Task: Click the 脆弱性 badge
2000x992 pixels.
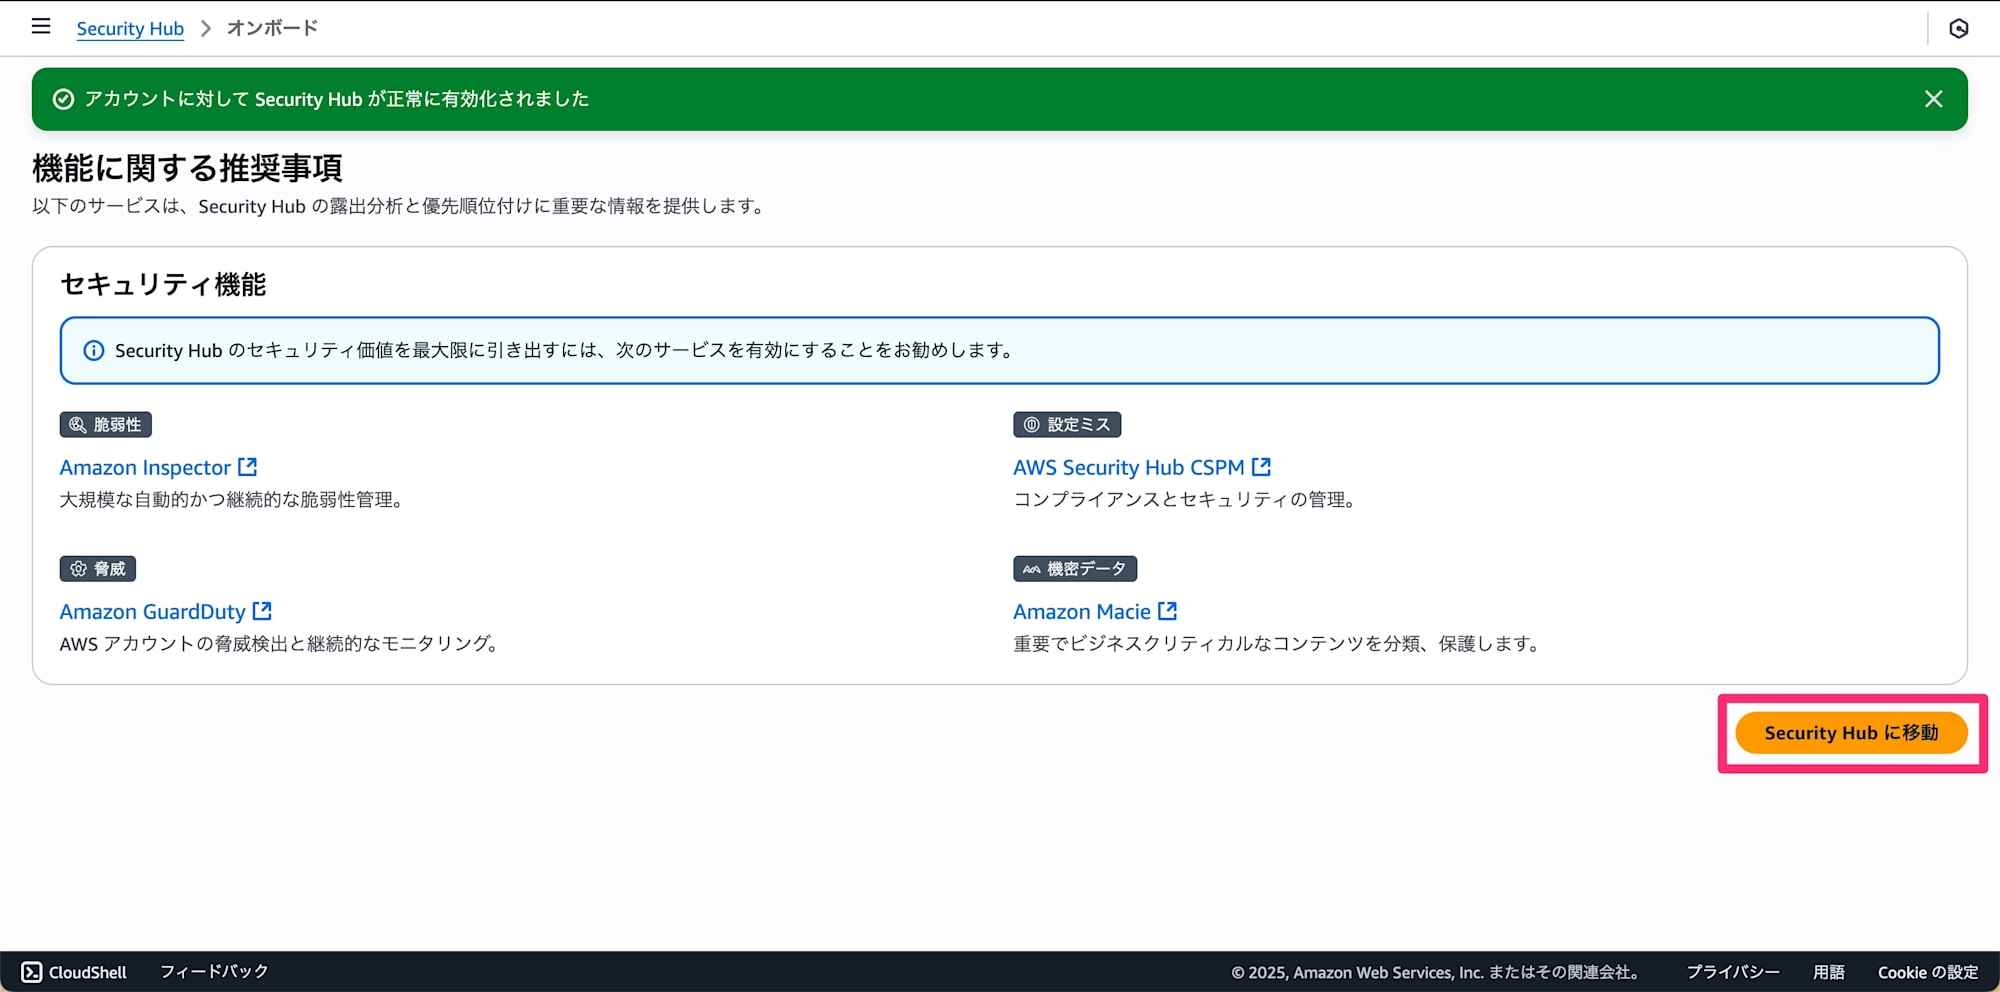Action: tap(106, 424)
